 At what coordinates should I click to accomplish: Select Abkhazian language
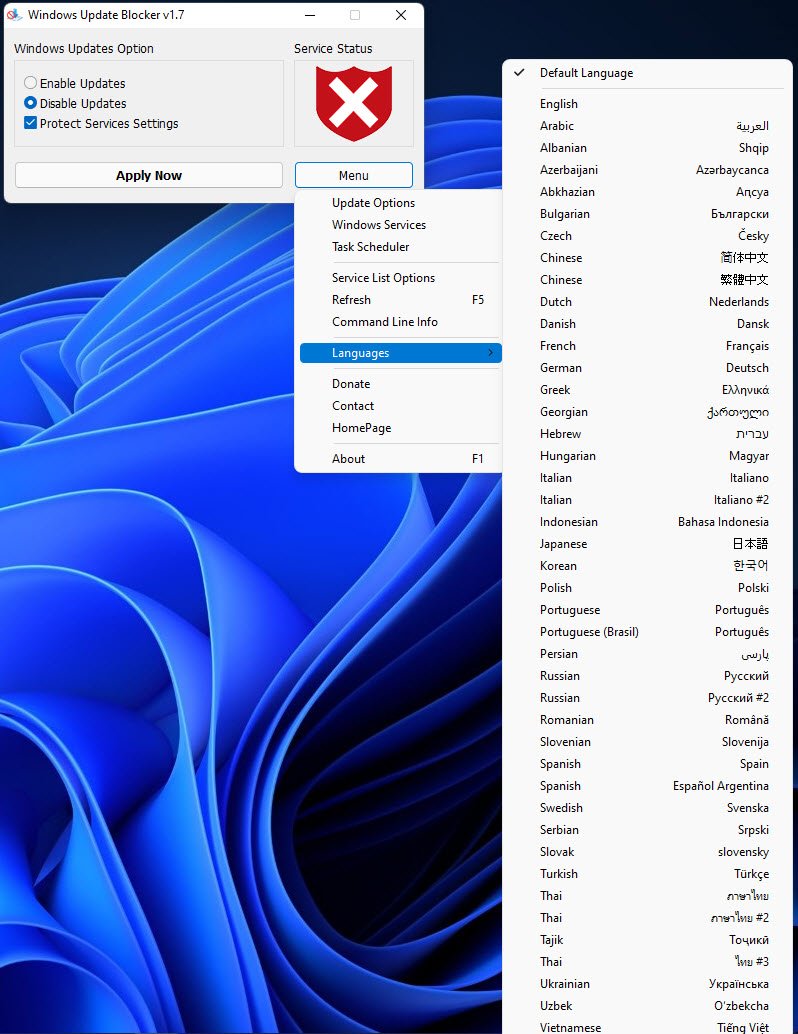coord(647,192)
